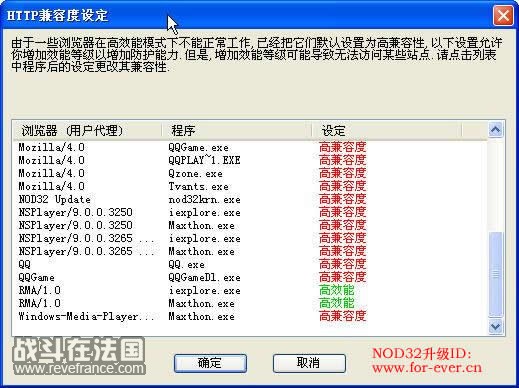The height and width of the screenshot is (388, 519).
Task: Select Mozilla/4.0 agent in QQPLAY~1.EXE row
Action: 51,160
